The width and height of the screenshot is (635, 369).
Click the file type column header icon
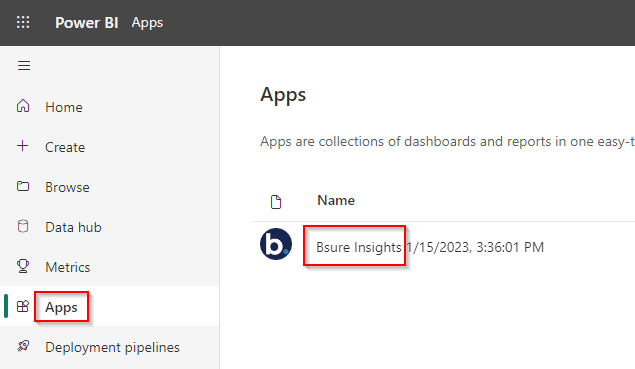pos(276,201)
